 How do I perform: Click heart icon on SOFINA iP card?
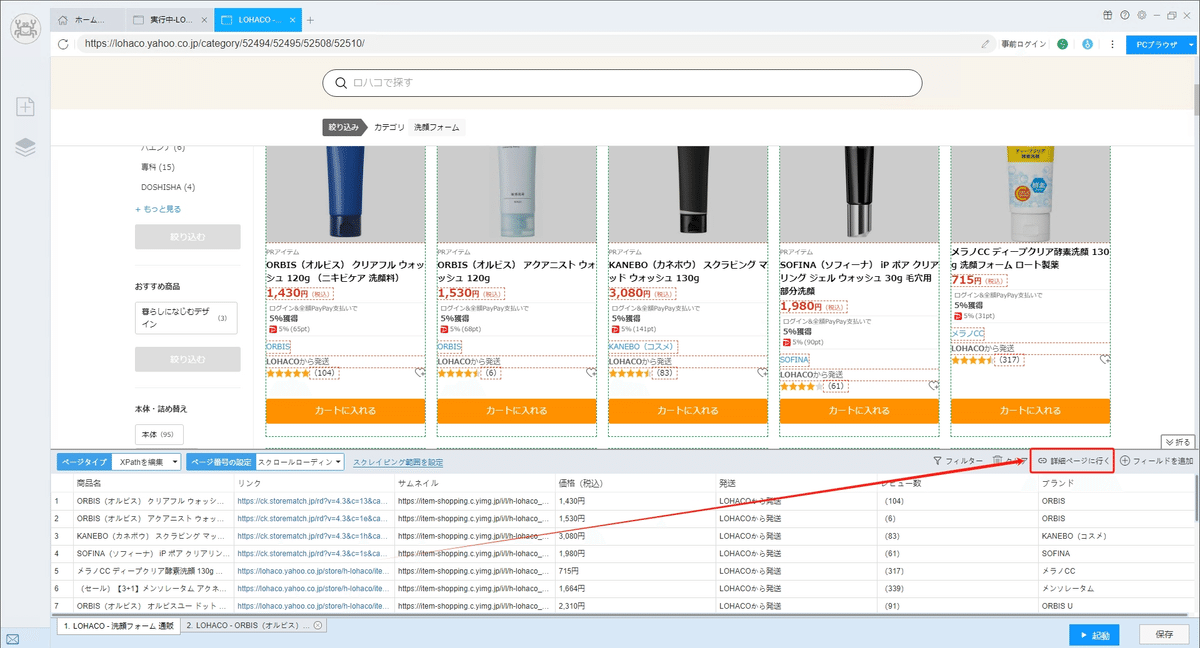click(934, 386)
